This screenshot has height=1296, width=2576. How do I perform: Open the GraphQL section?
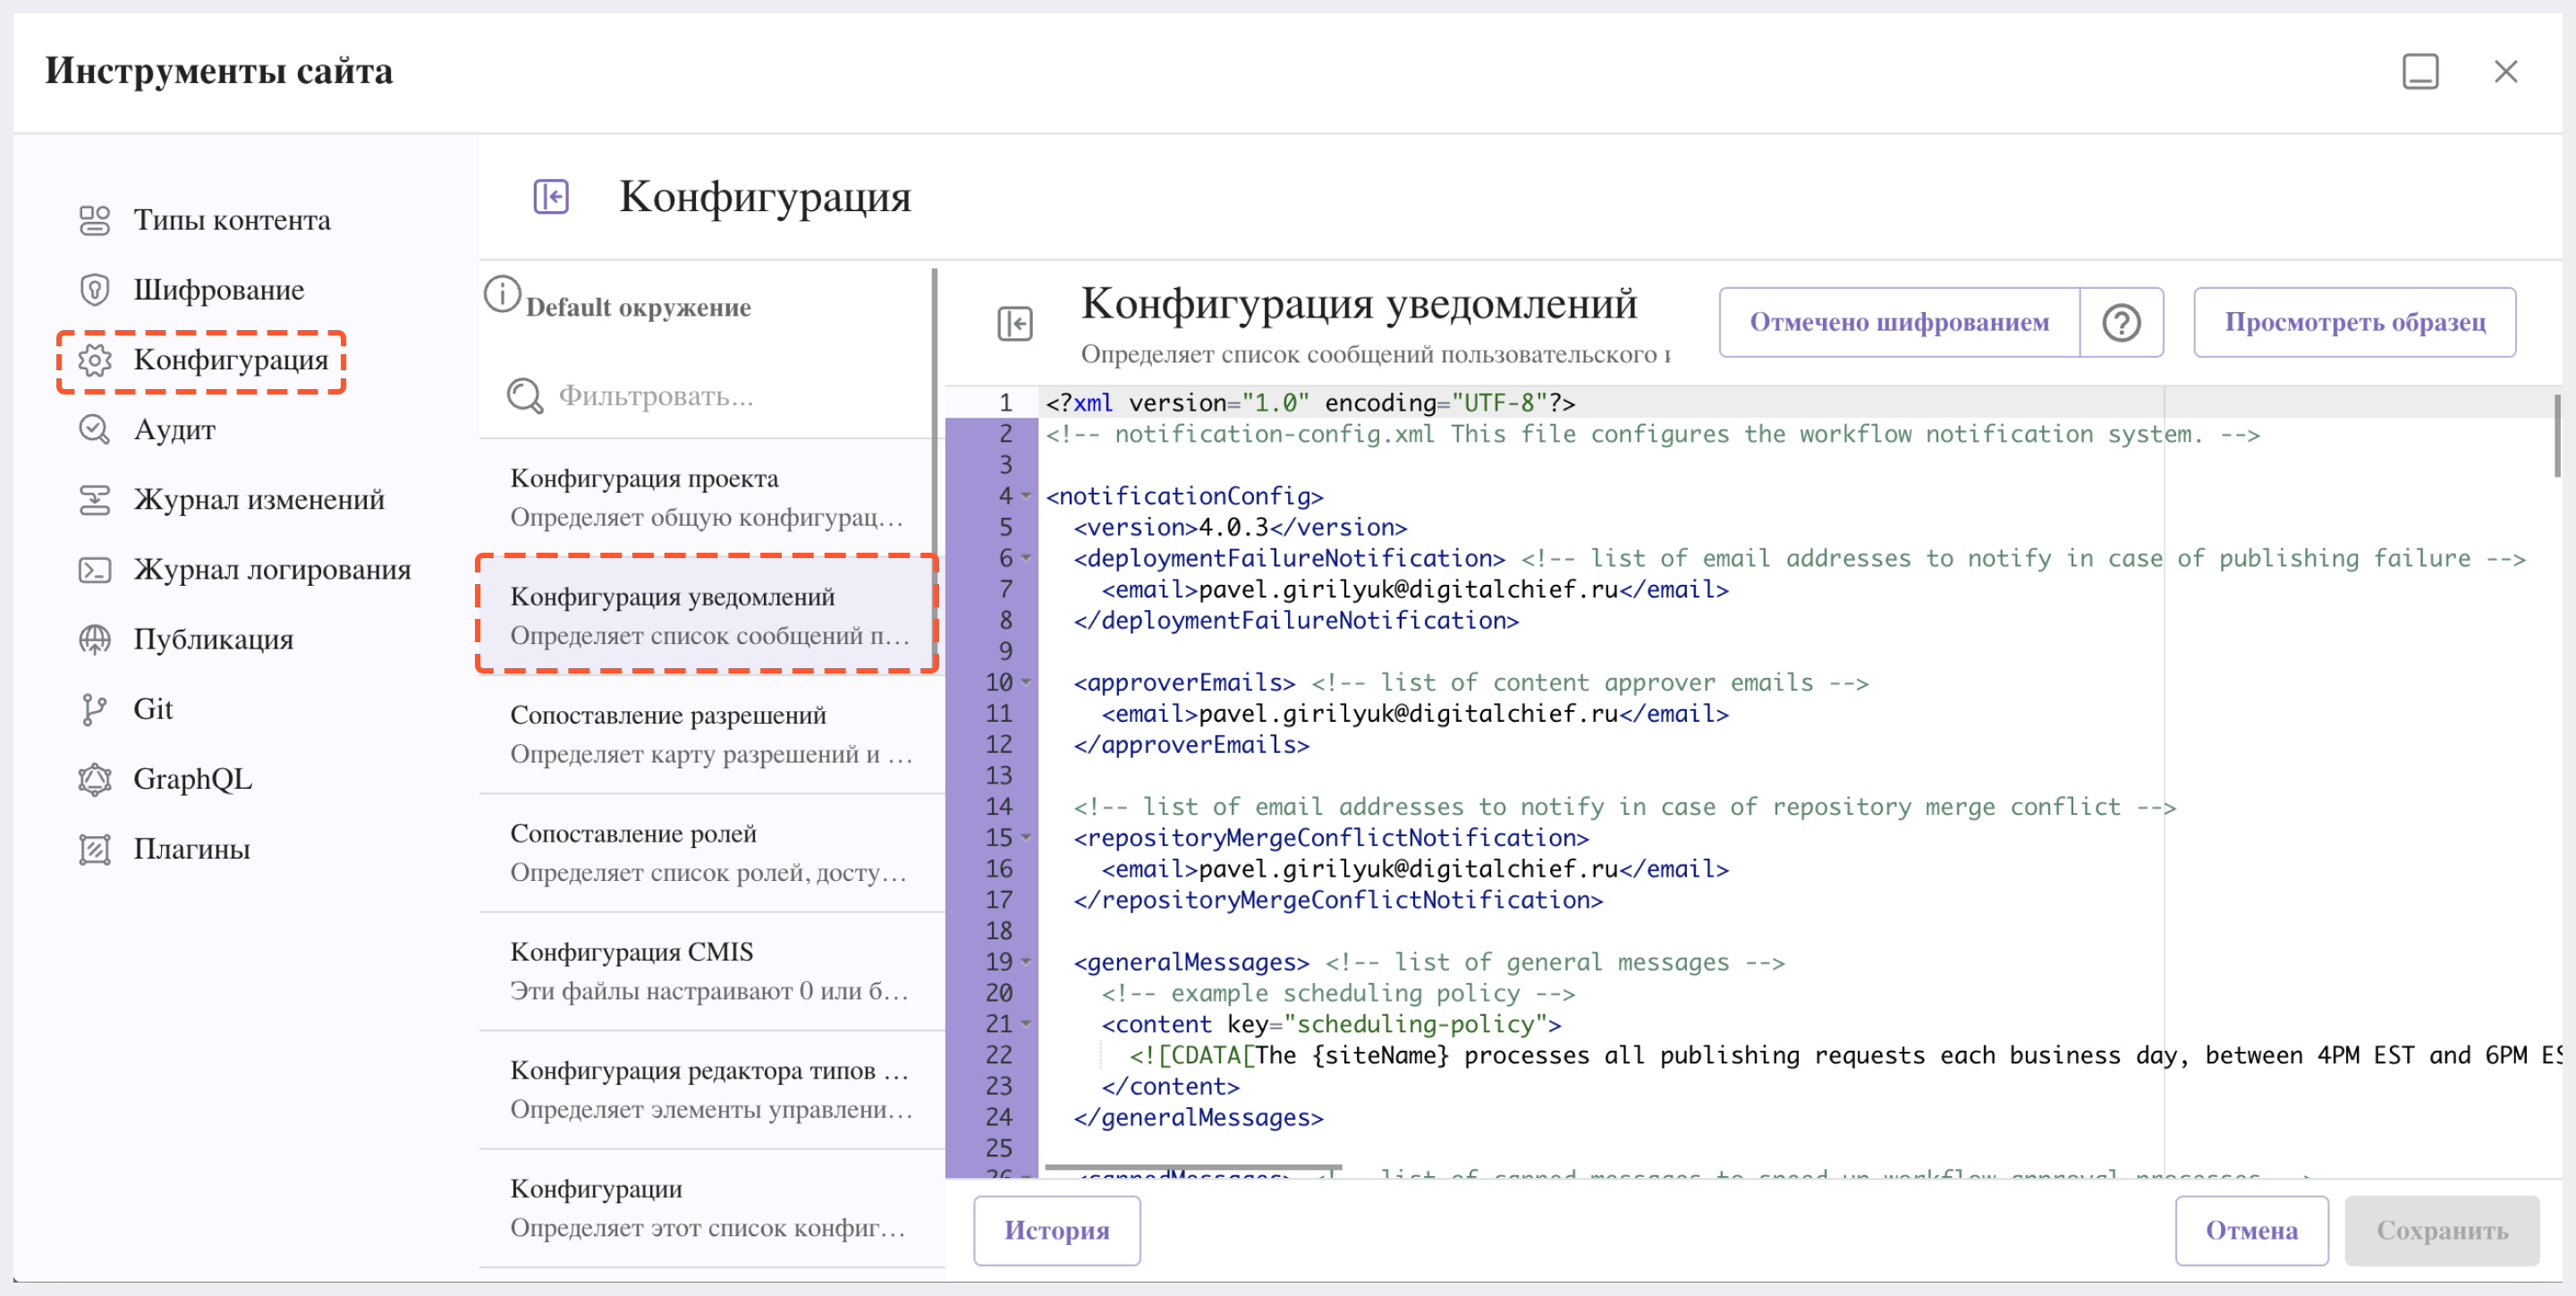click(x=193, y=780)
